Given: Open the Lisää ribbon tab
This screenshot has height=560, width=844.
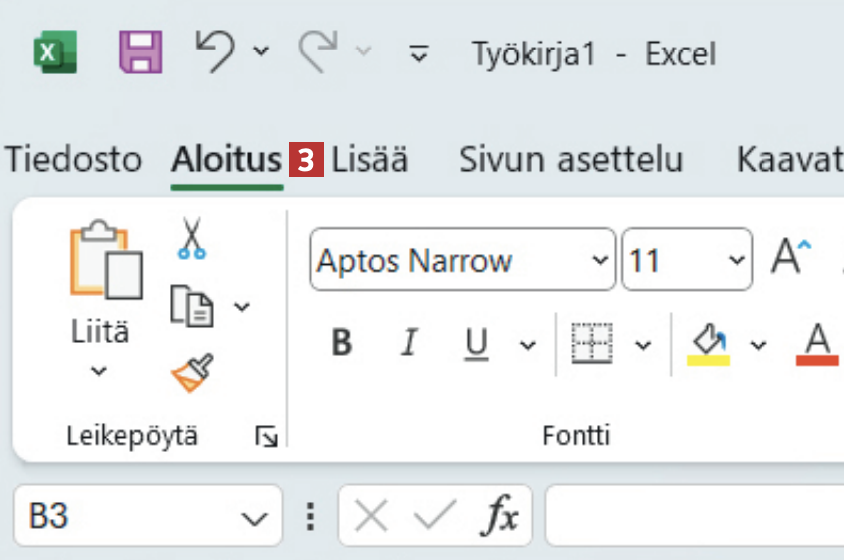Looking at the screenshot, I should (370, 160).
